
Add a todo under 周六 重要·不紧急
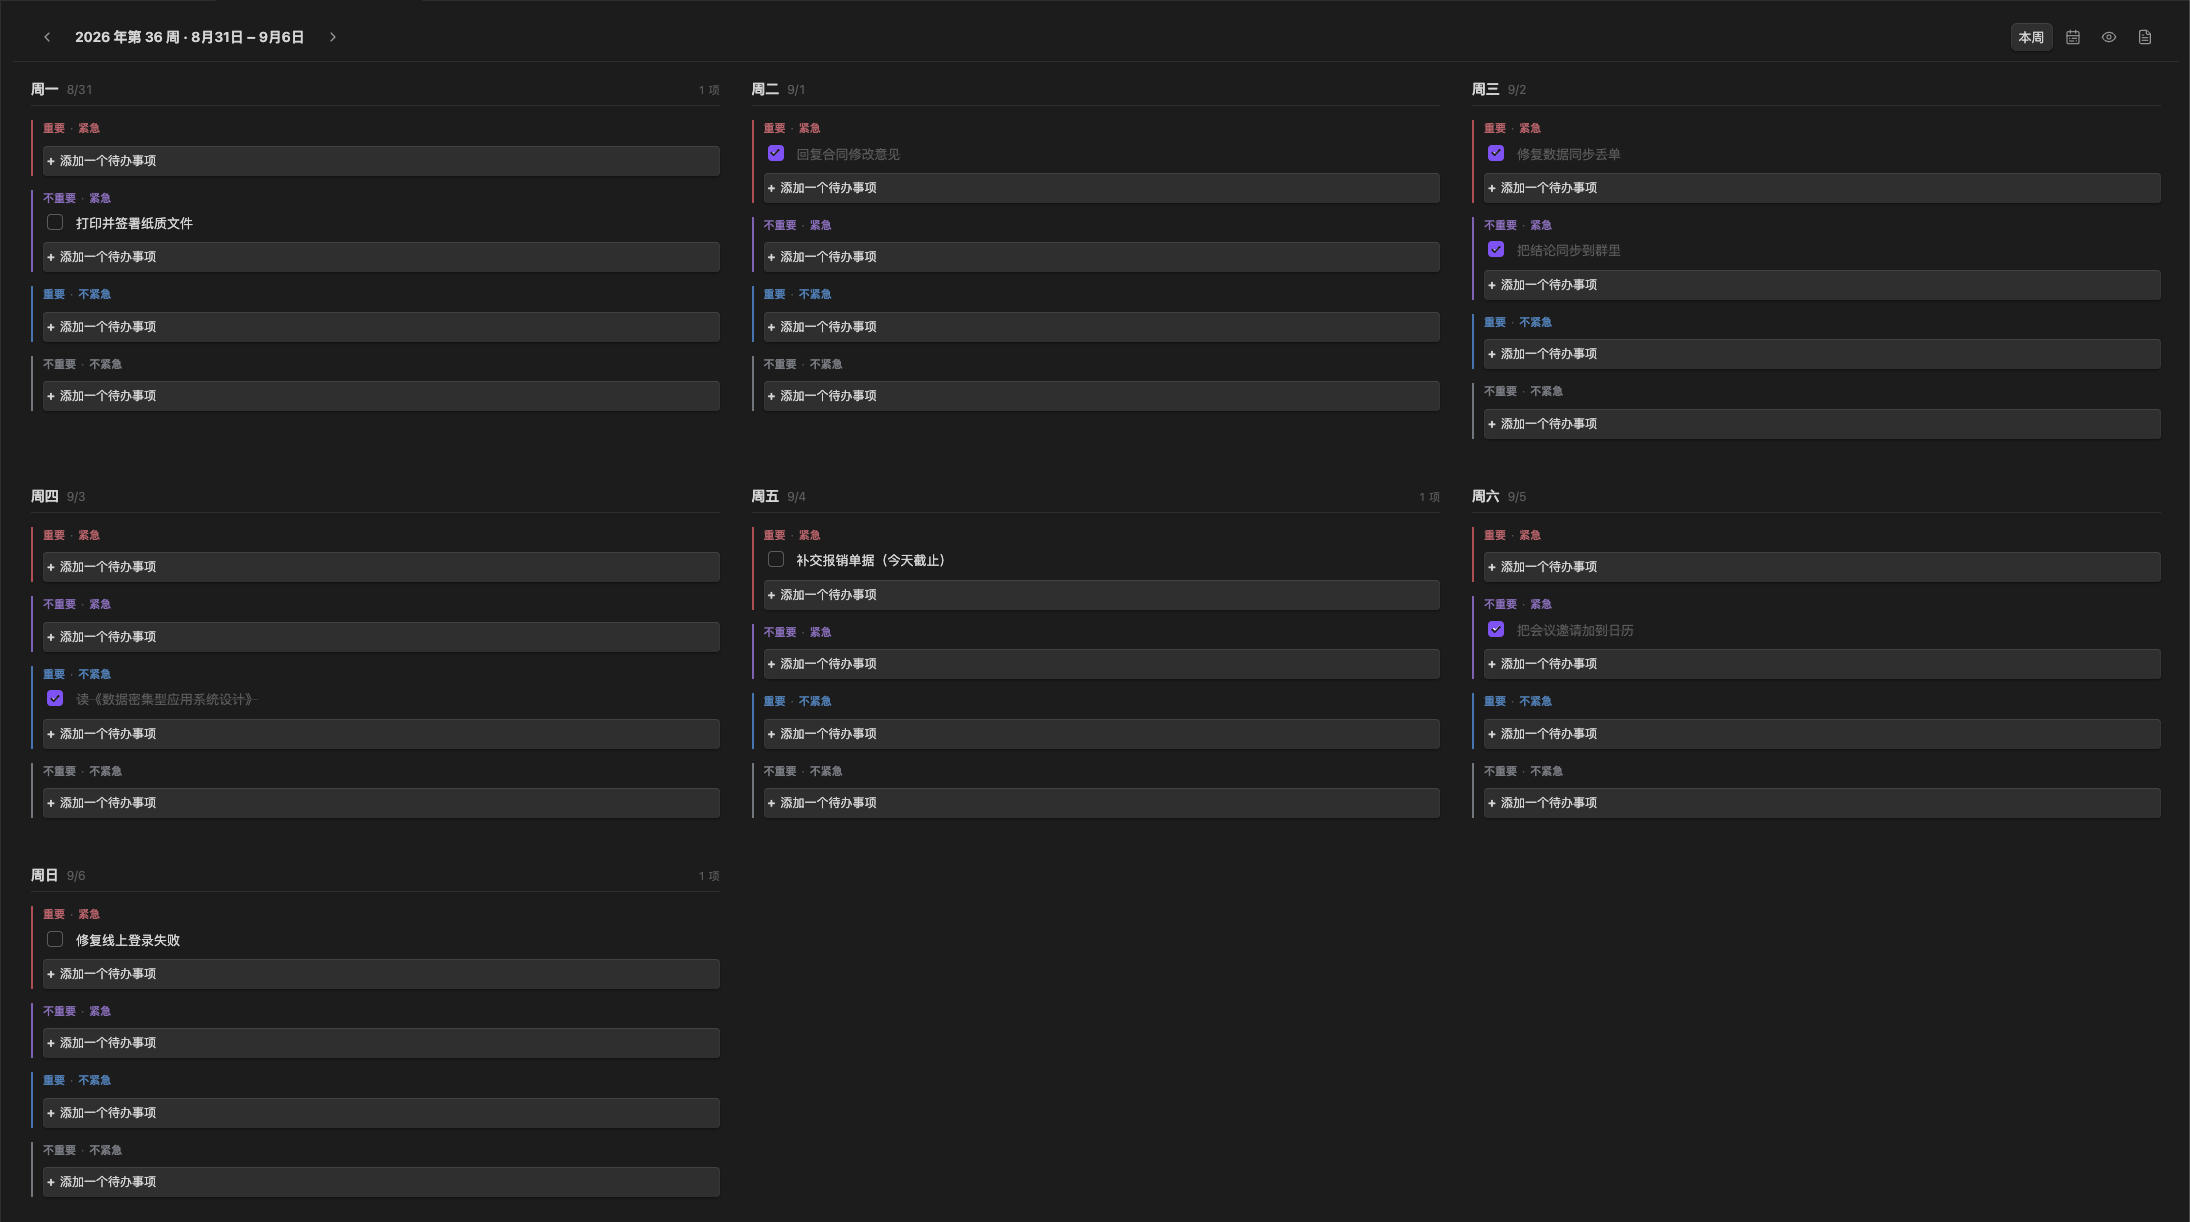1822,734
